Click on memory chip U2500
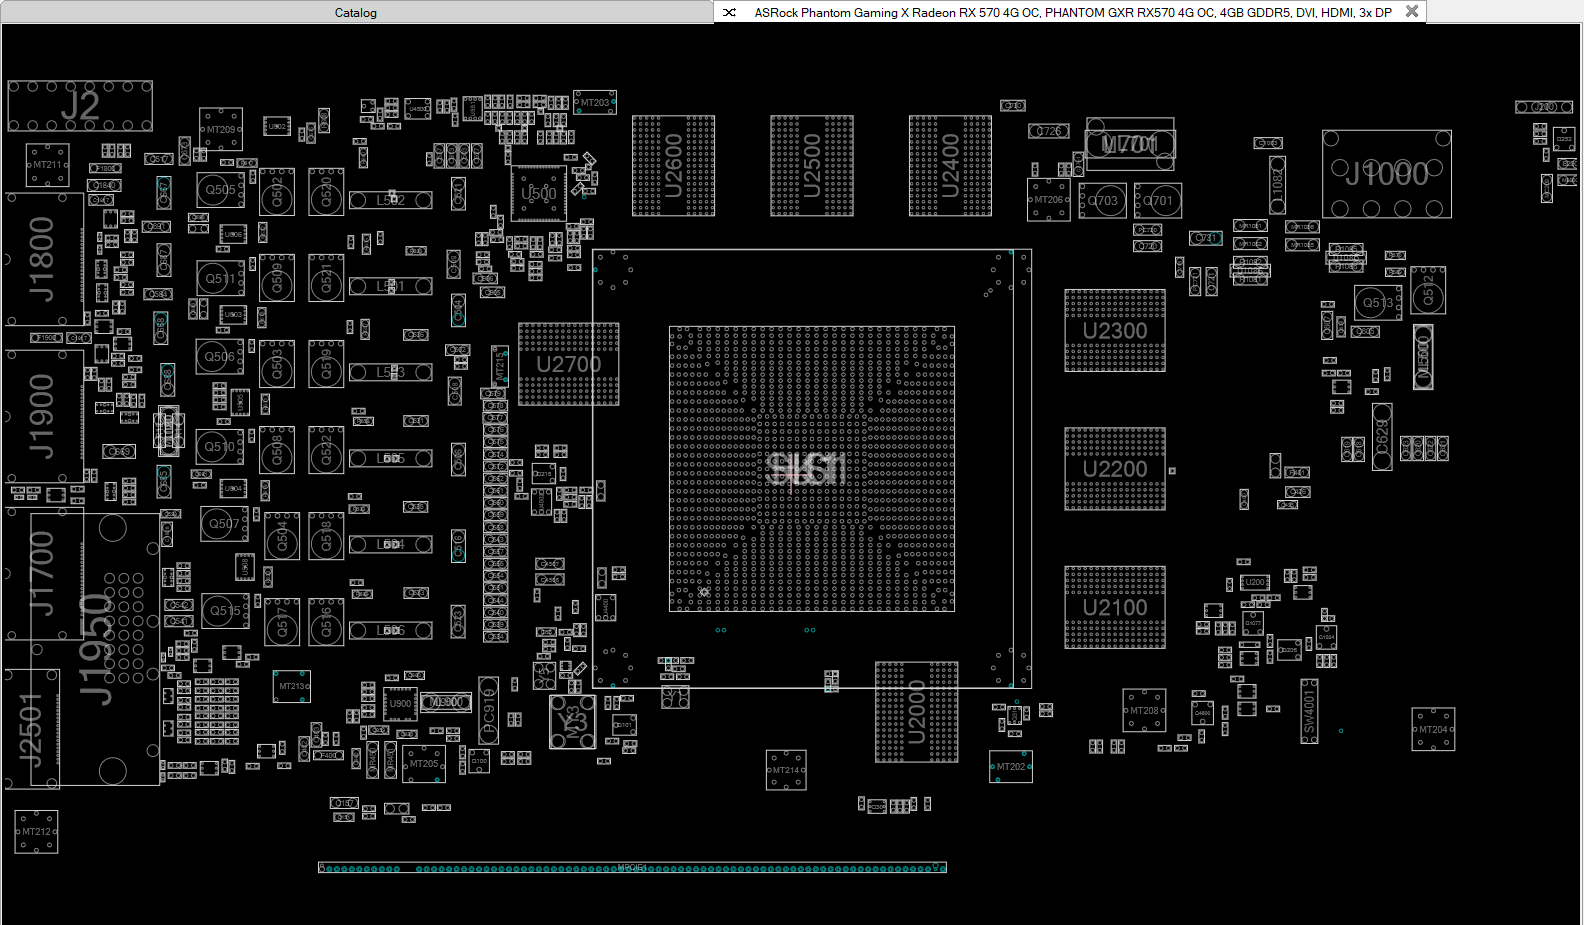 coord(811,166)
